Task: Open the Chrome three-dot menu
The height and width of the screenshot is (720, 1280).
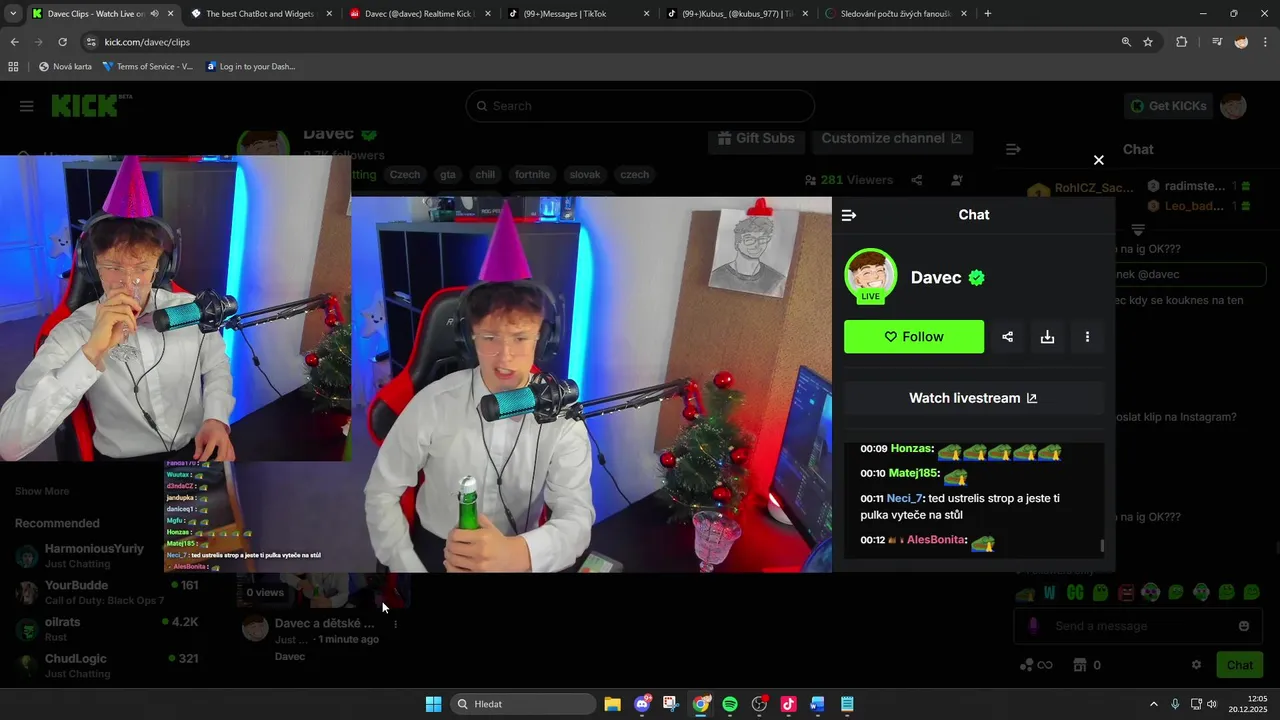Action: click(x=1266, y=42)
